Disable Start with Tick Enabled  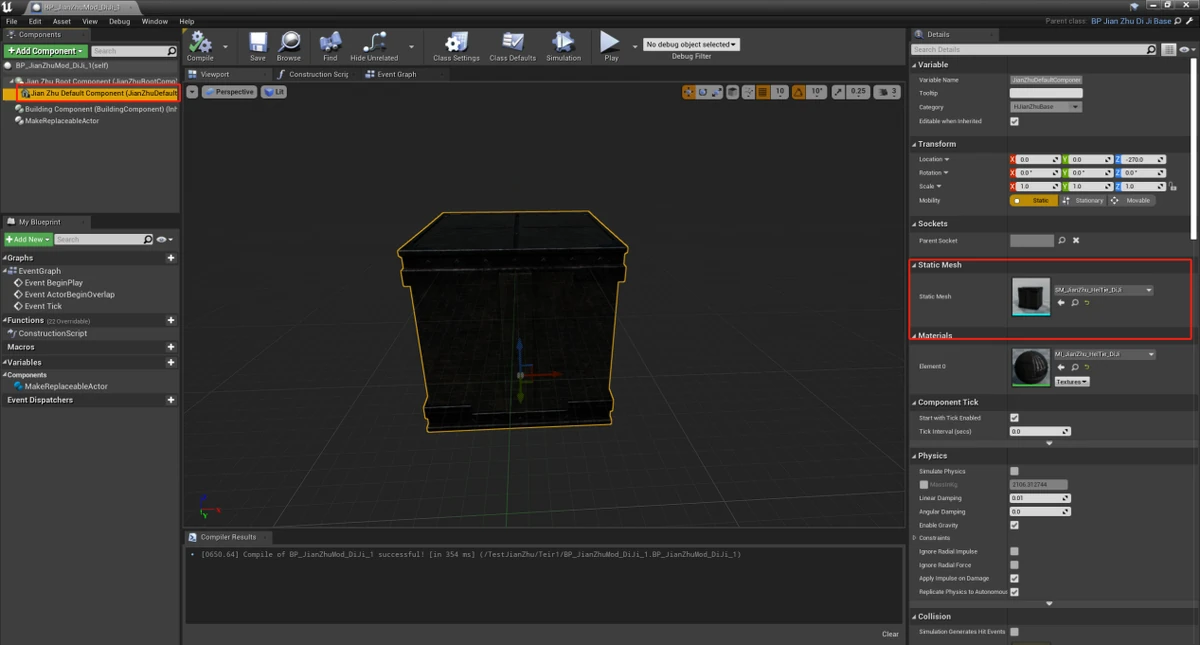[1014, 418]
